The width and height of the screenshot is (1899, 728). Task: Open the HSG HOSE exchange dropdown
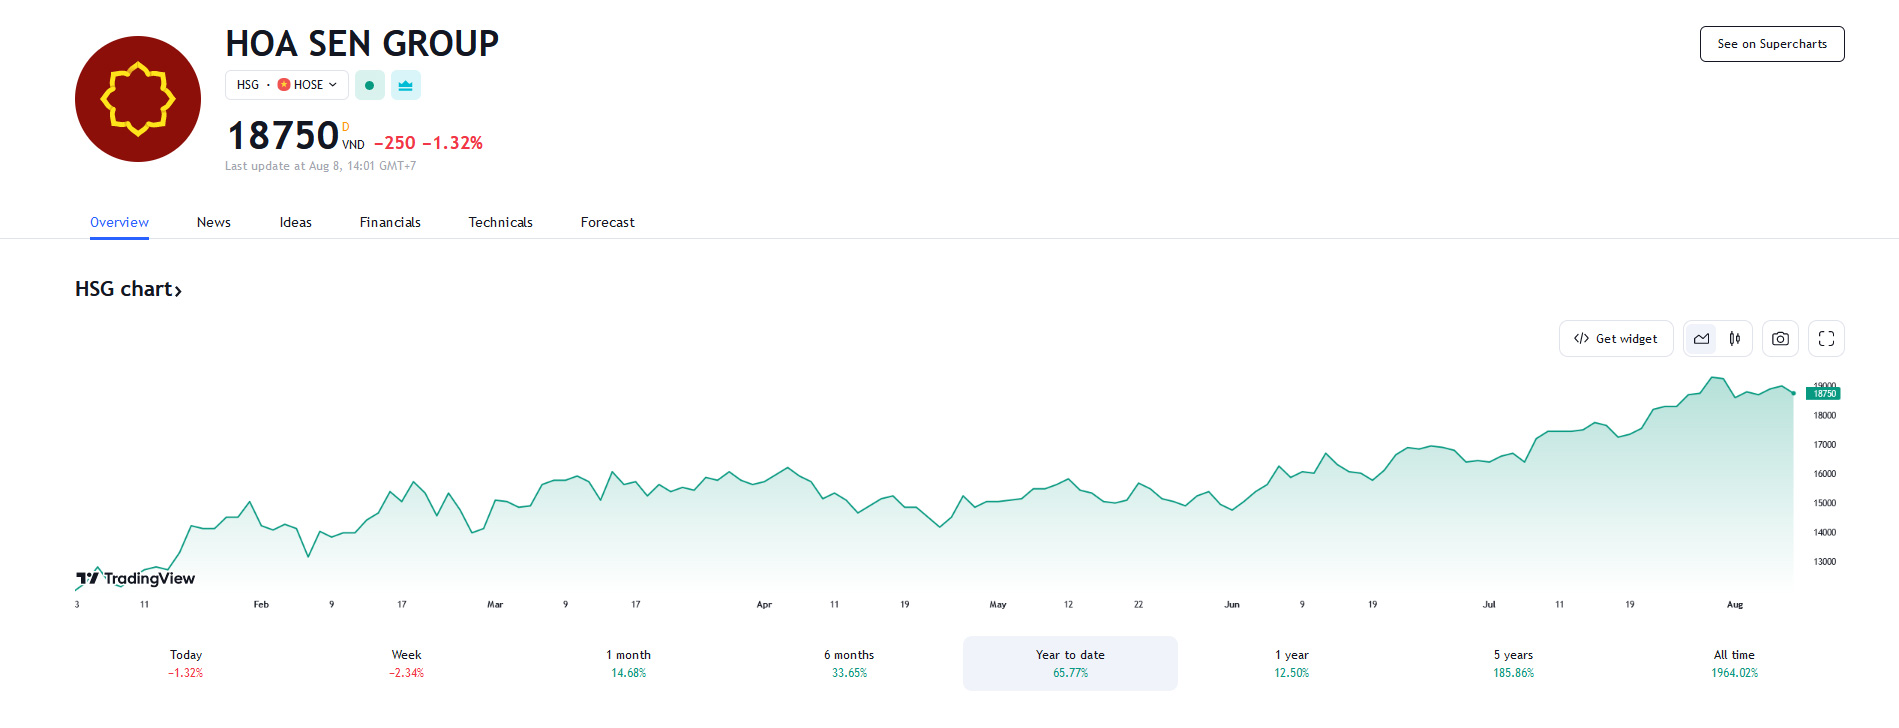point(287,86)
